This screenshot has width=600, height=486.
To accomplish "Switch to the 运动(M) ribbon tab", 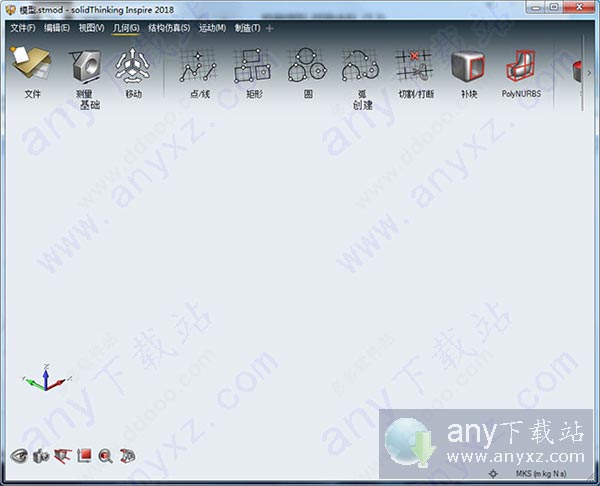I will tap(212, 28).
